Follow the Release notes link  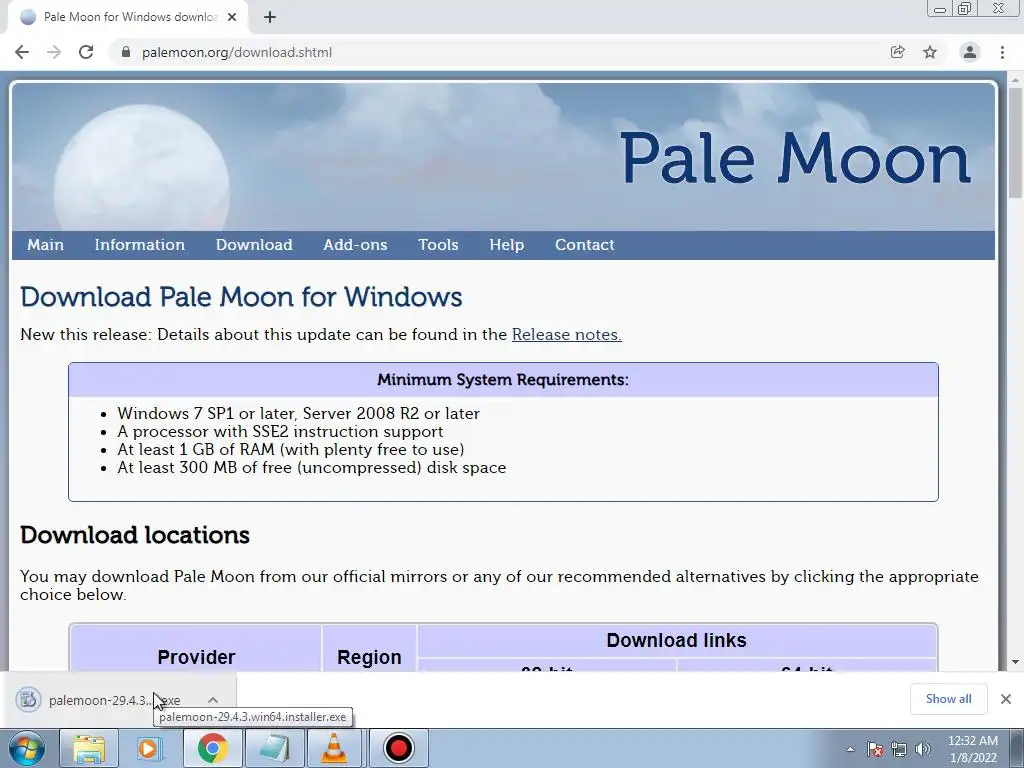566,334
